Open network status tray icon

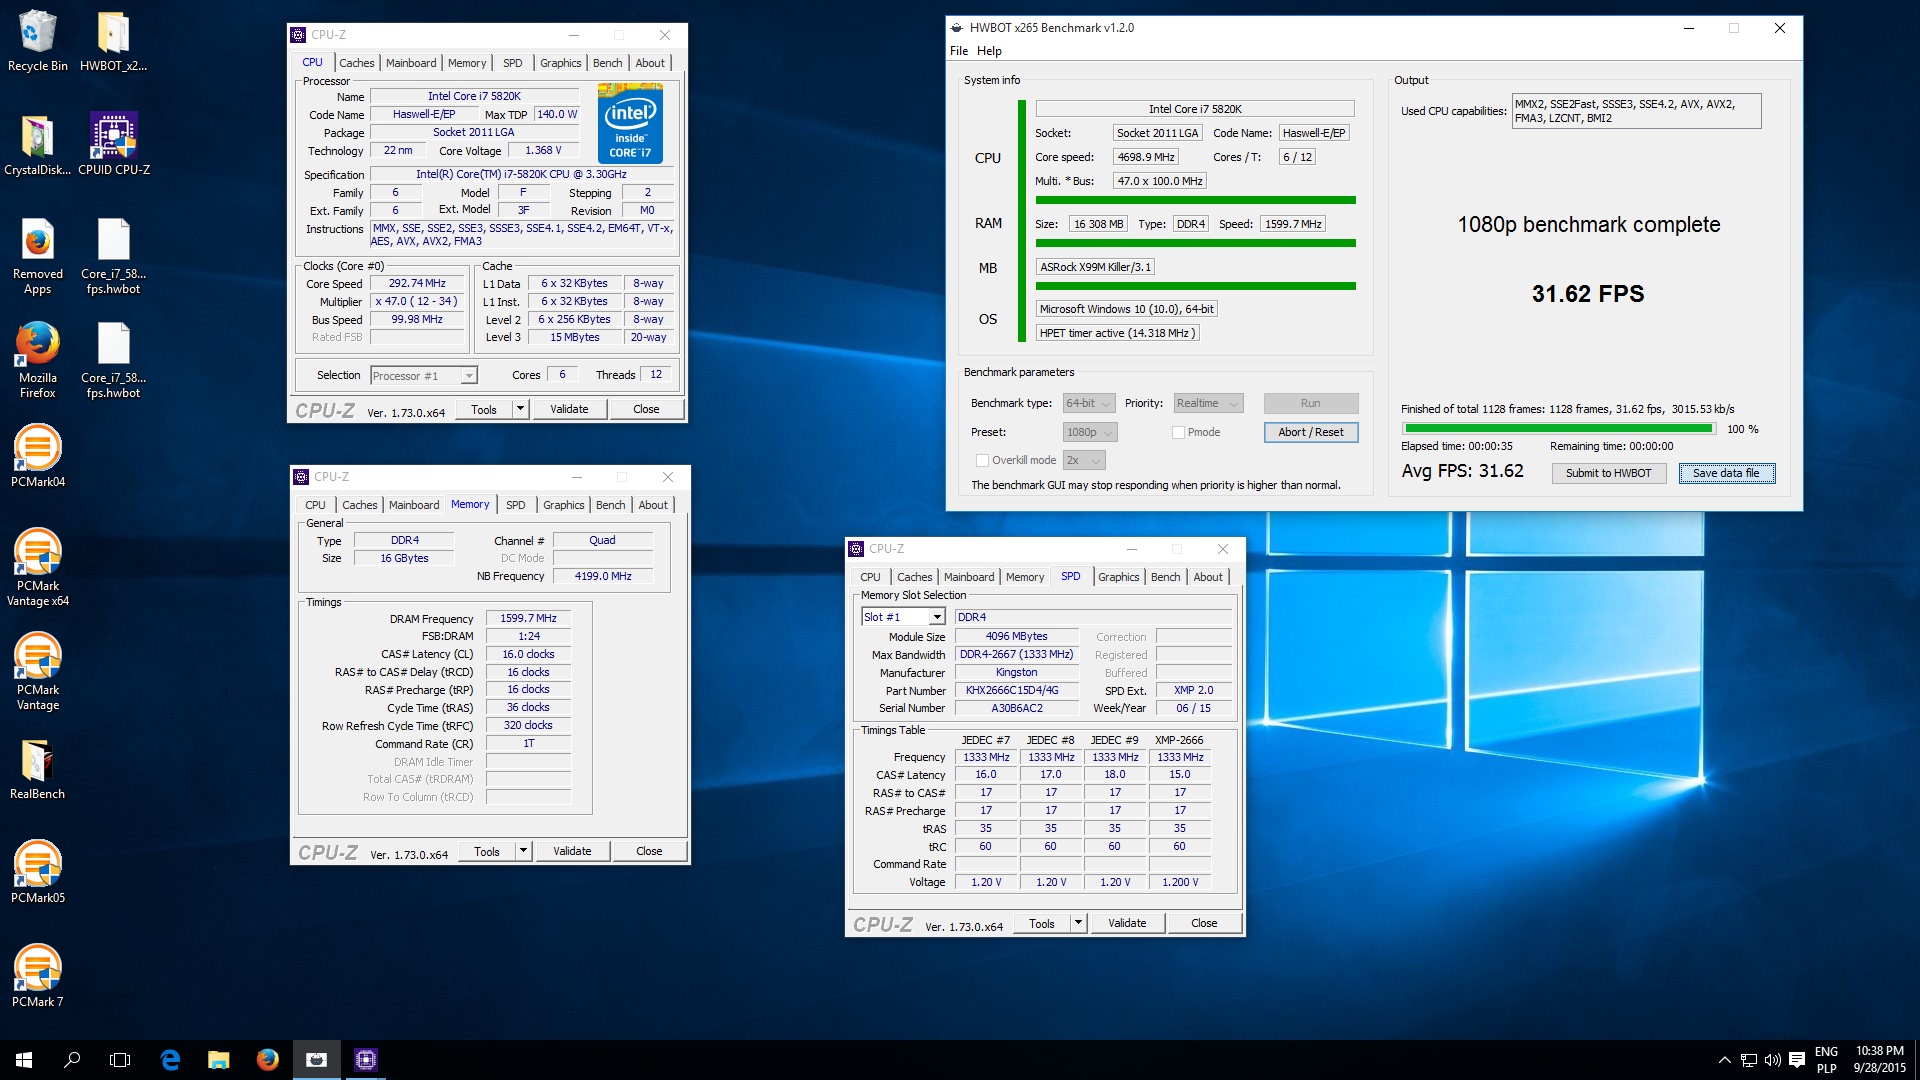click(x=1748, y=1060)
